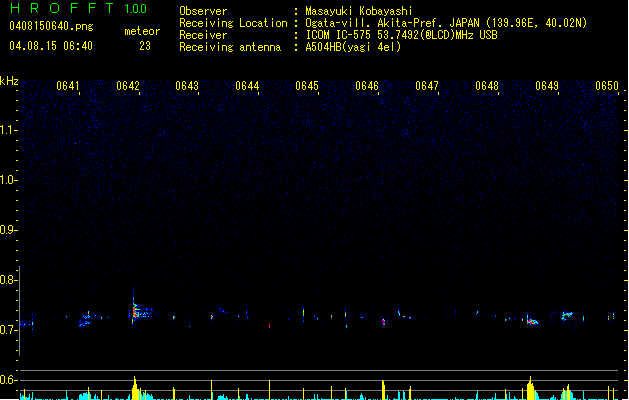Click the date stamp 04.08.15 06:40
This screenshot has width=629, height=400.
[51, 46]
